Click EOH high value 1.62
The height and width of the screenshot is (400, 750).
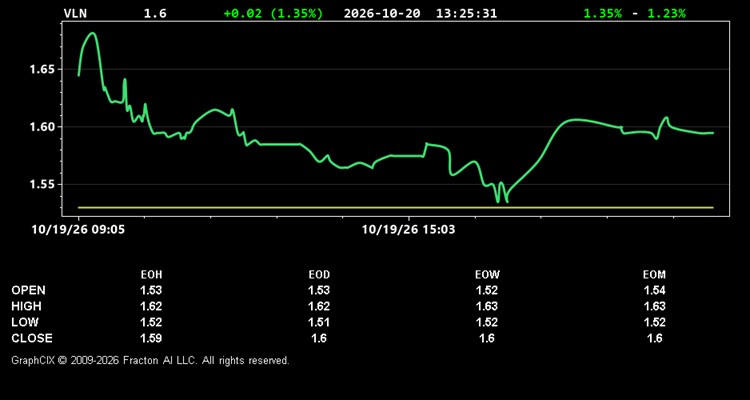[151, 306]
